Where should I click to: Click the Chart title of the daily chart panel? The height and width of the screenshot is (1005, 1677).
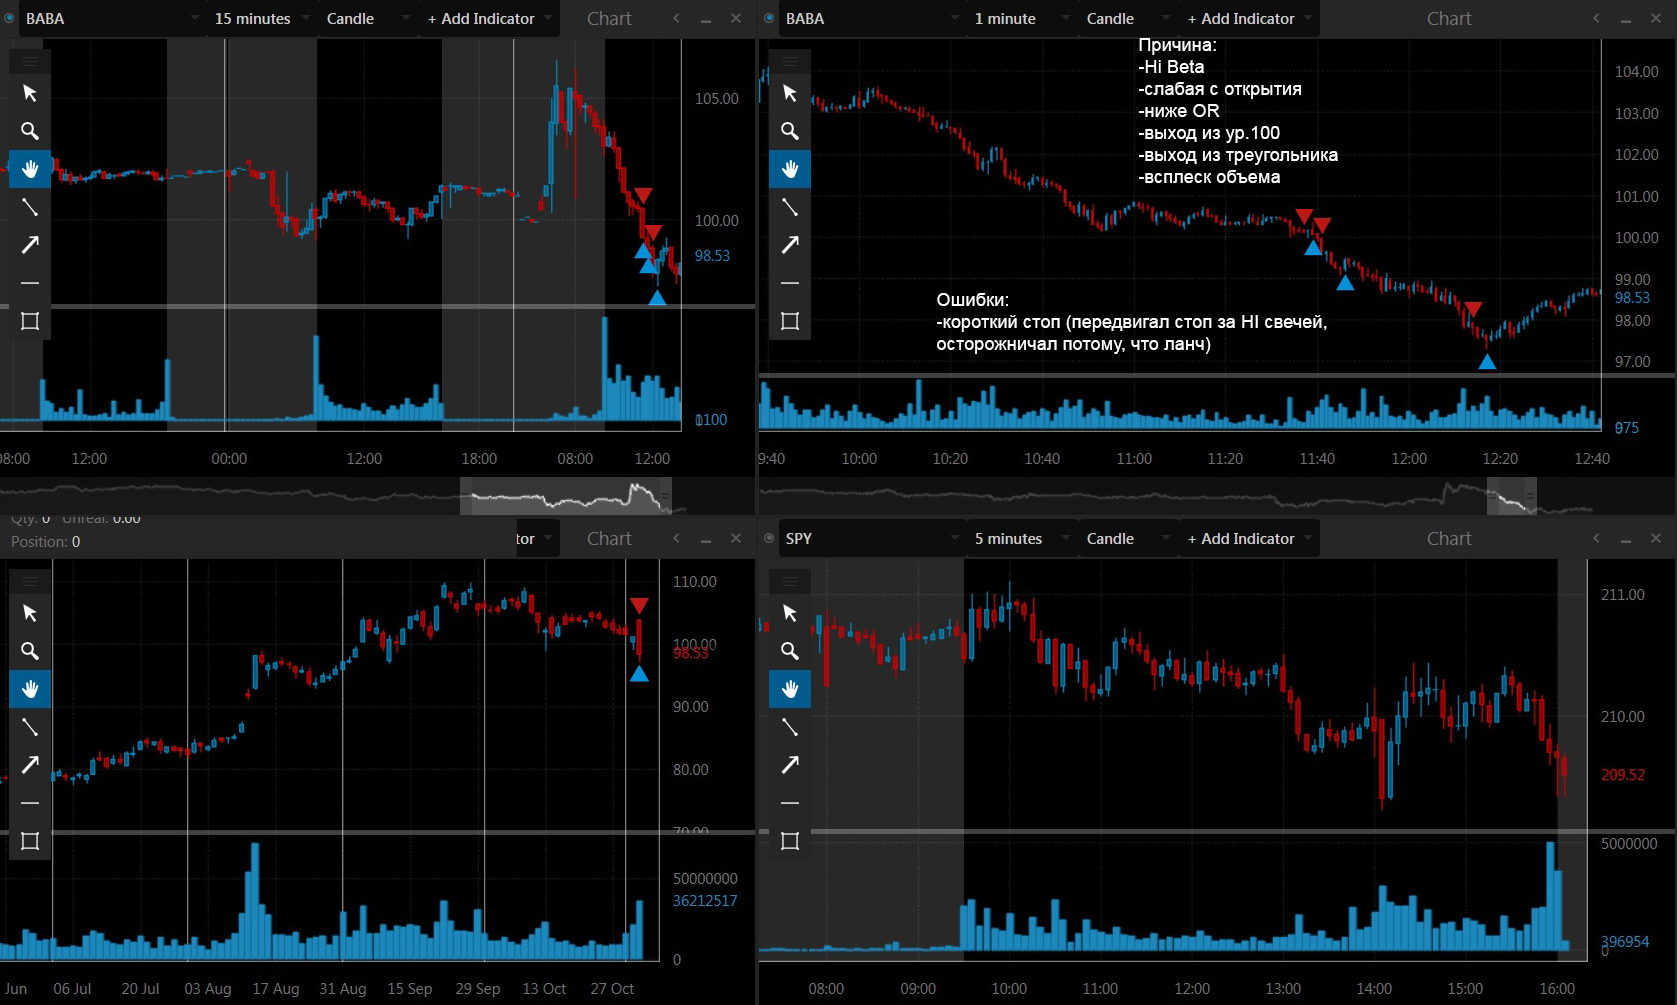click(609, 539)
